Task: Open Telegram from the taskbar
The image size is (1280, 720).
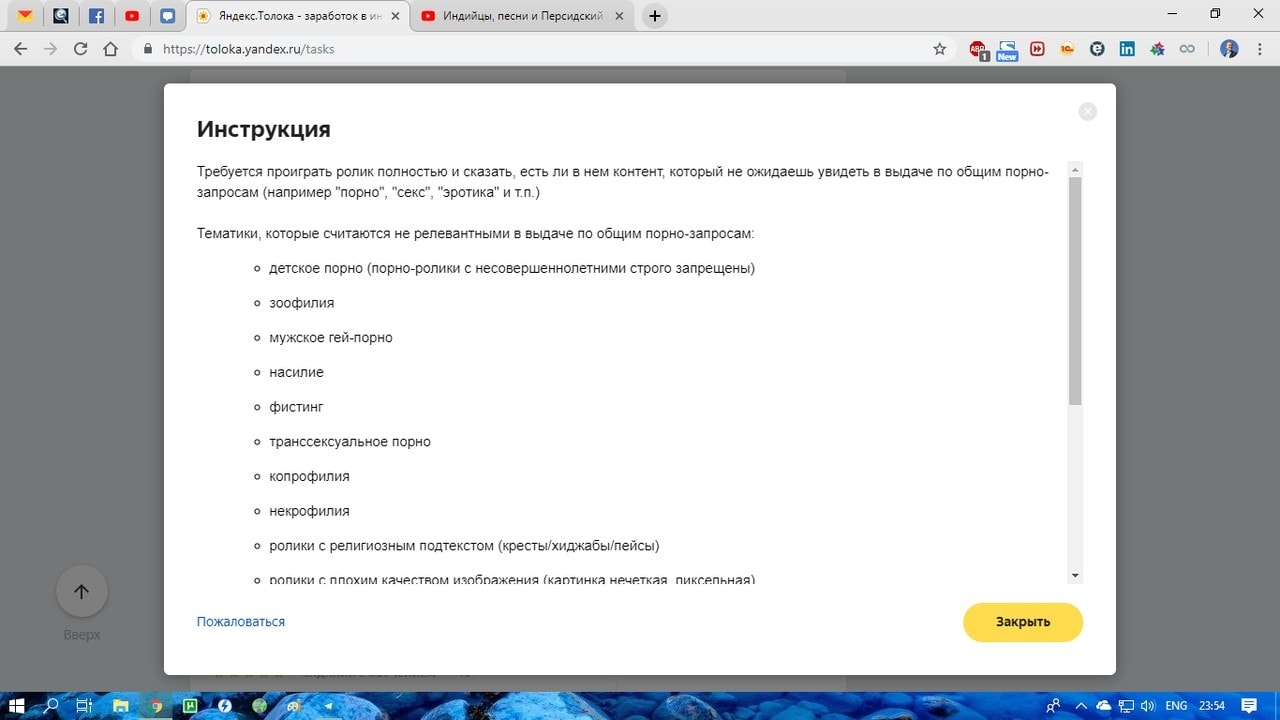Action: 329,705
